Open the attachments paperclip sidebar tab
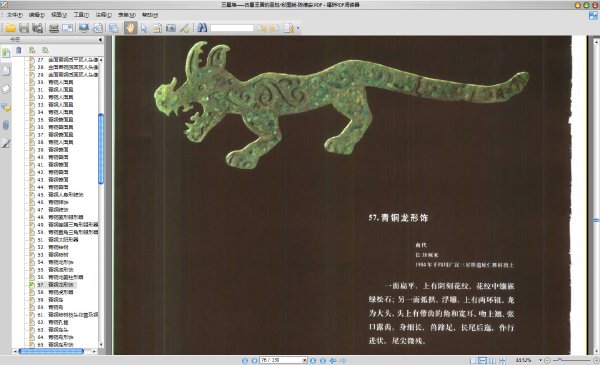The width and height of the screenshot is (600, 365). [x=6, y=125]
